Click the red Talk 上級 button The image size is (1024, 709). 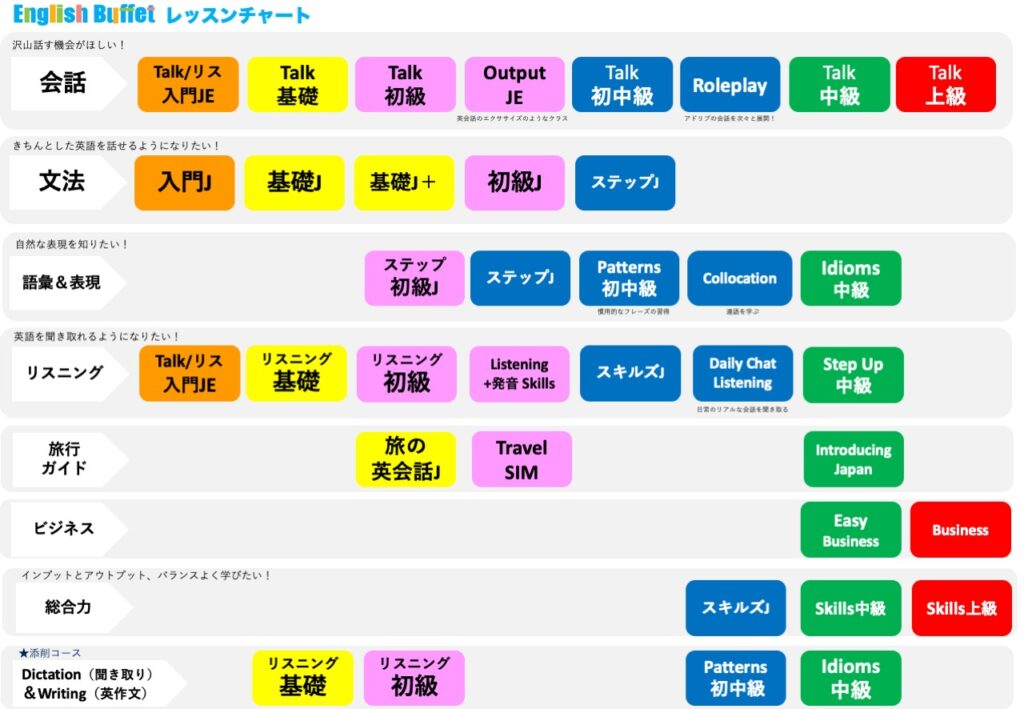[x=945, y=85]
